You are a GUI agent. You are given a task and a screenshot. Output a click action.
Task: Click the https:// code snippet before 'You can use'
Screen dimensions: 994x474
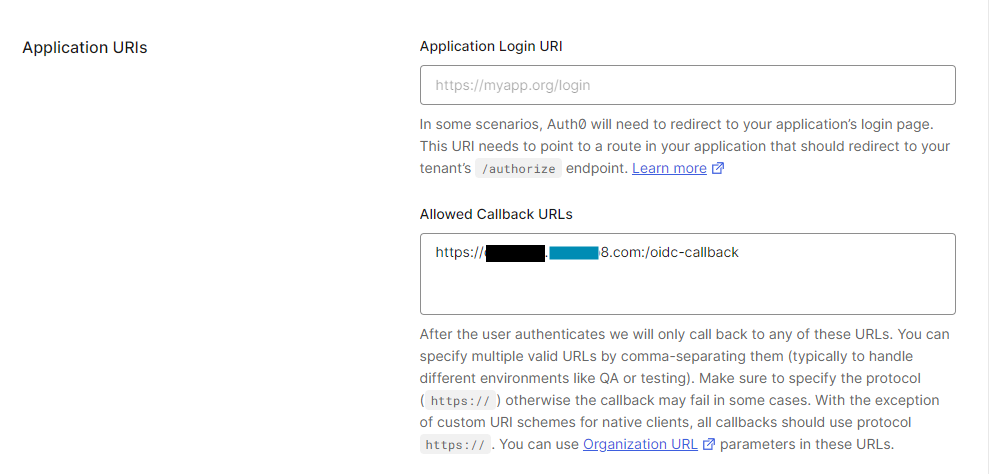point(456,445)
